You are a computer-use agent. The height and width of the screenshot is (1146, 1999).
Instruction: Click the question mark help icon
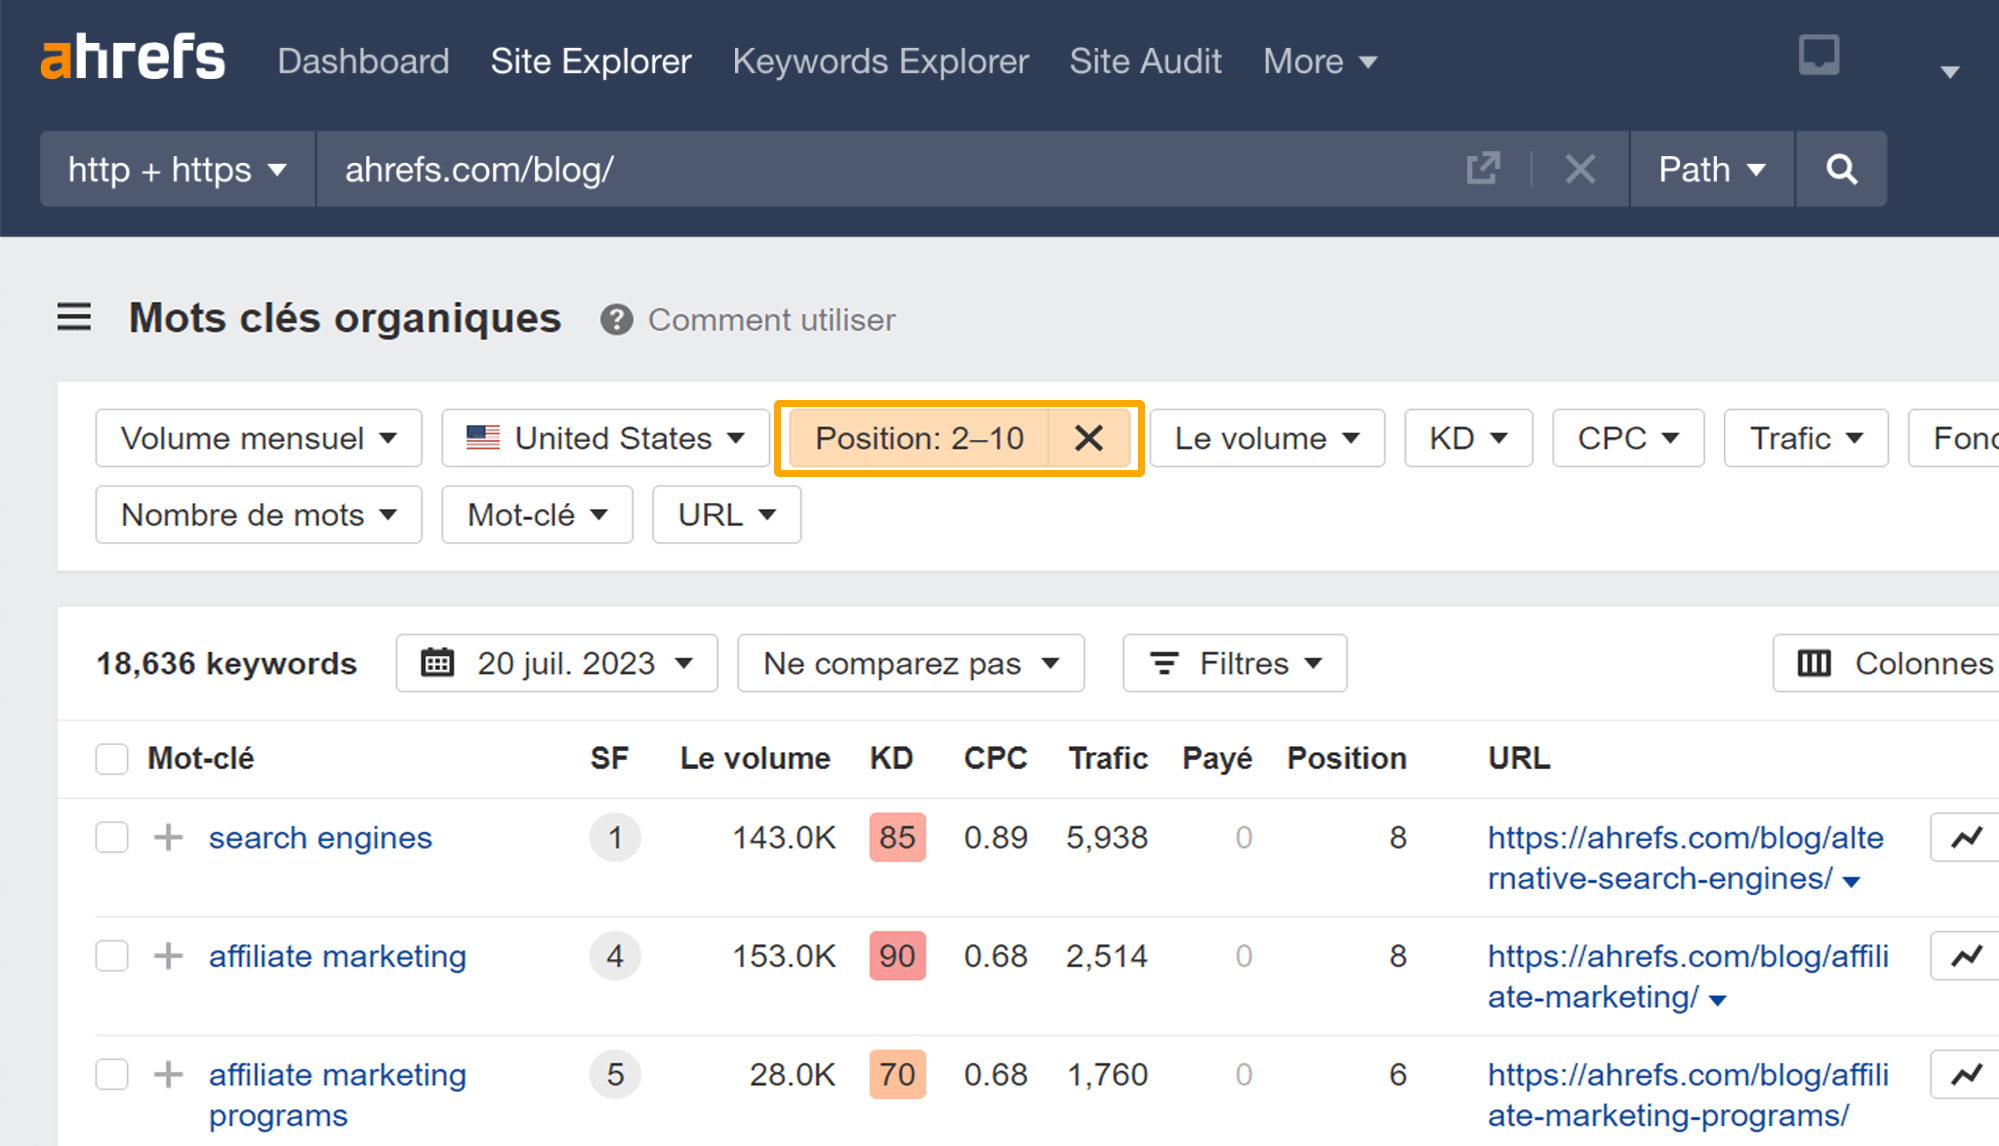(x=616, y=319)
